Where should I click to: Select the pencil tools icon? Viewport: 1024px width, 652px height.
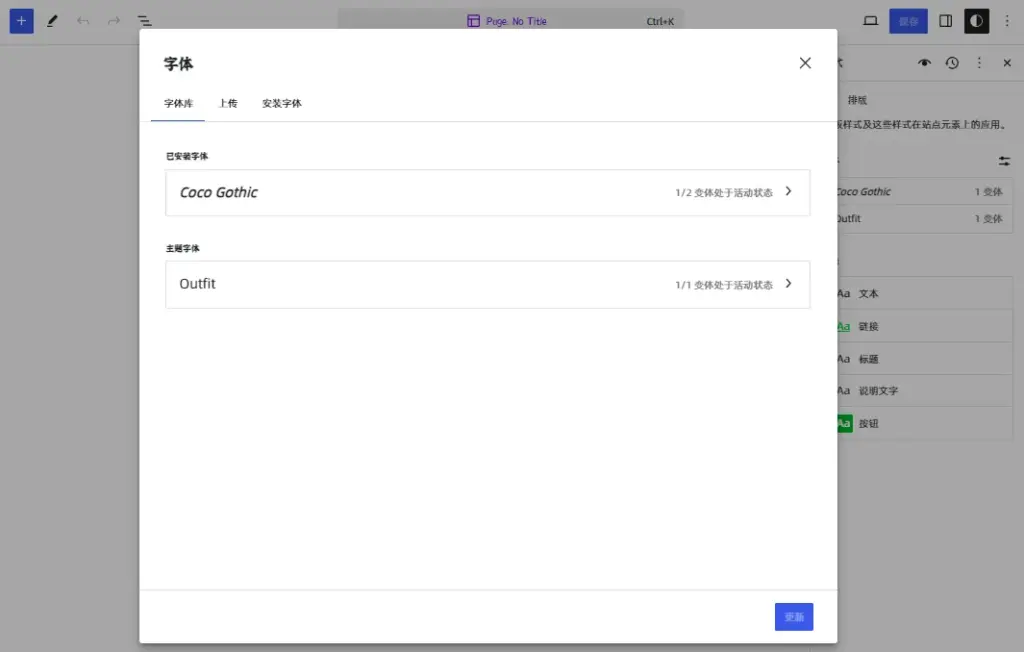(x=52, y=21)
